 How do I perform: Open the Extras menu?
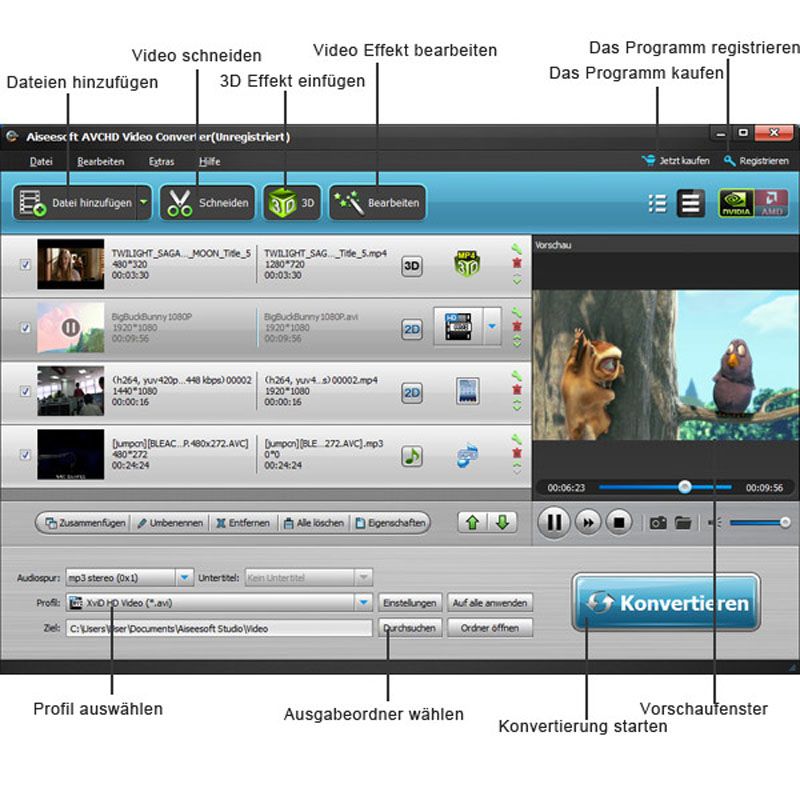tap(162, 161)
